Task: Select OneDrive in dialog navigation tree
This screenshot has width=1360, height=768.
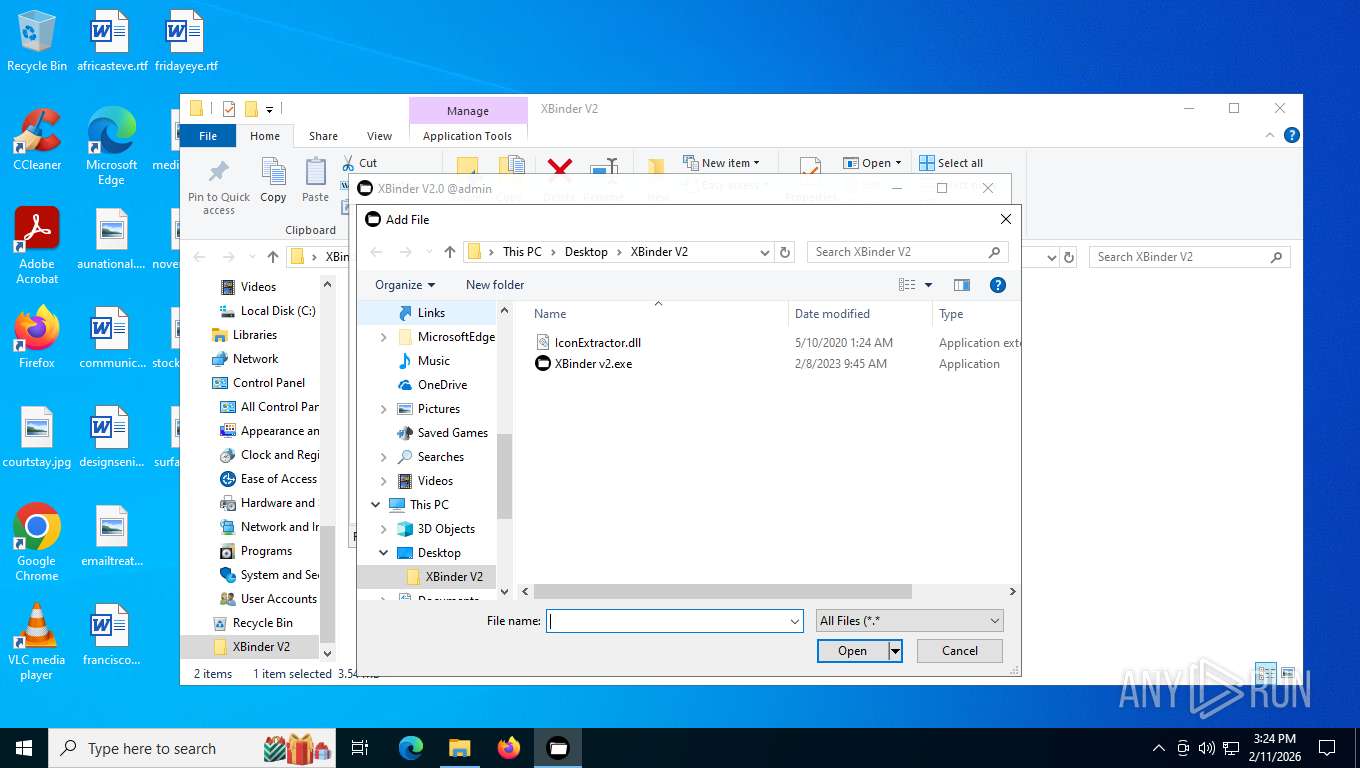Action: pos(442,385)
